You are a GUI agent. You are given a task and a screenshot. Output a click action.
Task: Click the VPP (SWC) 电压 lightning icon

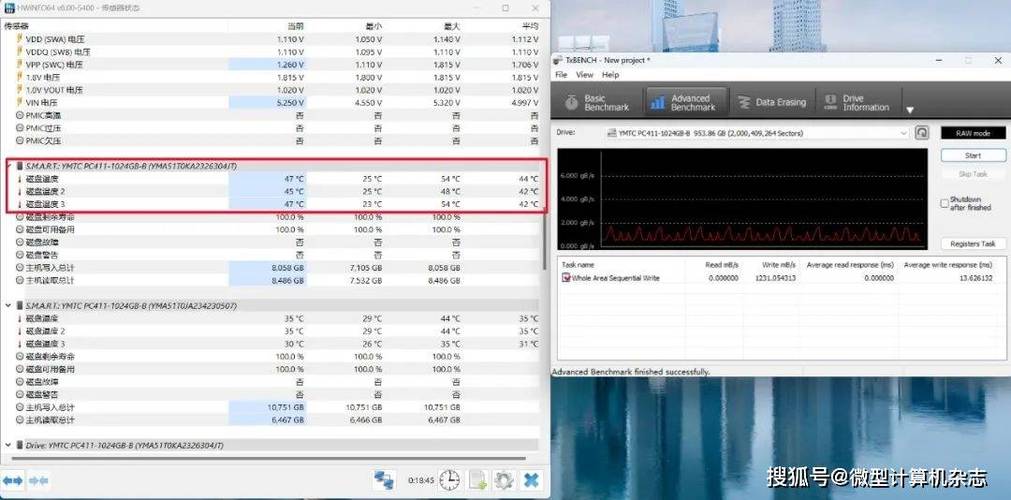point(19,65)
